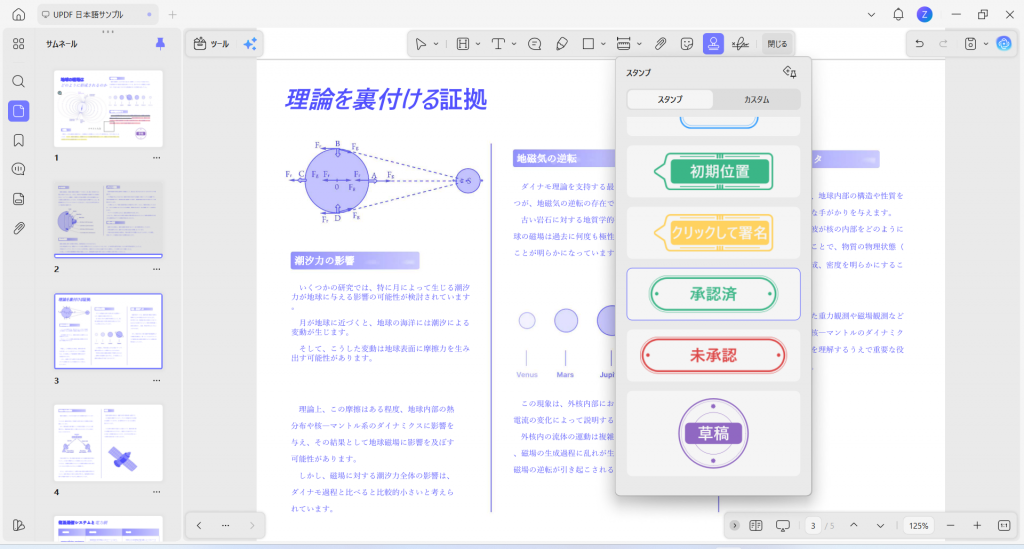
Task: Click the page number field showing 3
Action: pos(813,525)
